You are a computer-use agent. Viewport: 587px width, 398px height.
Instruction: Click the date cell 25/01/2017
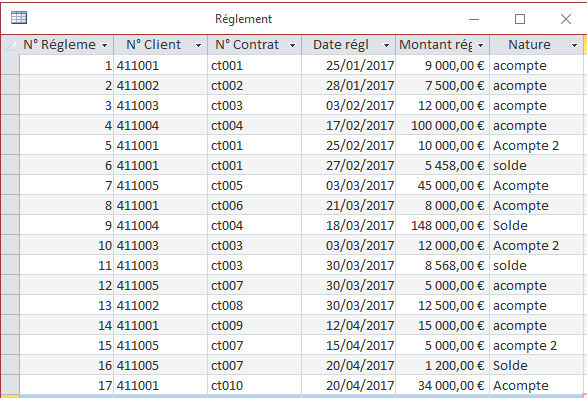tap(349, 65)
